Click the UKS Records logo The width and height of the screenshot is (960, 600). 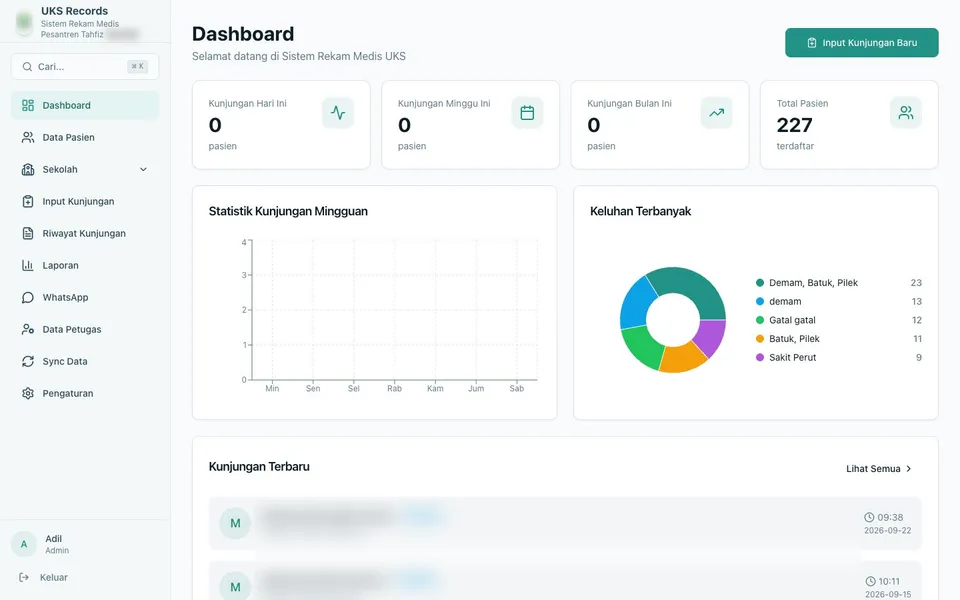(x=24, y=22)
